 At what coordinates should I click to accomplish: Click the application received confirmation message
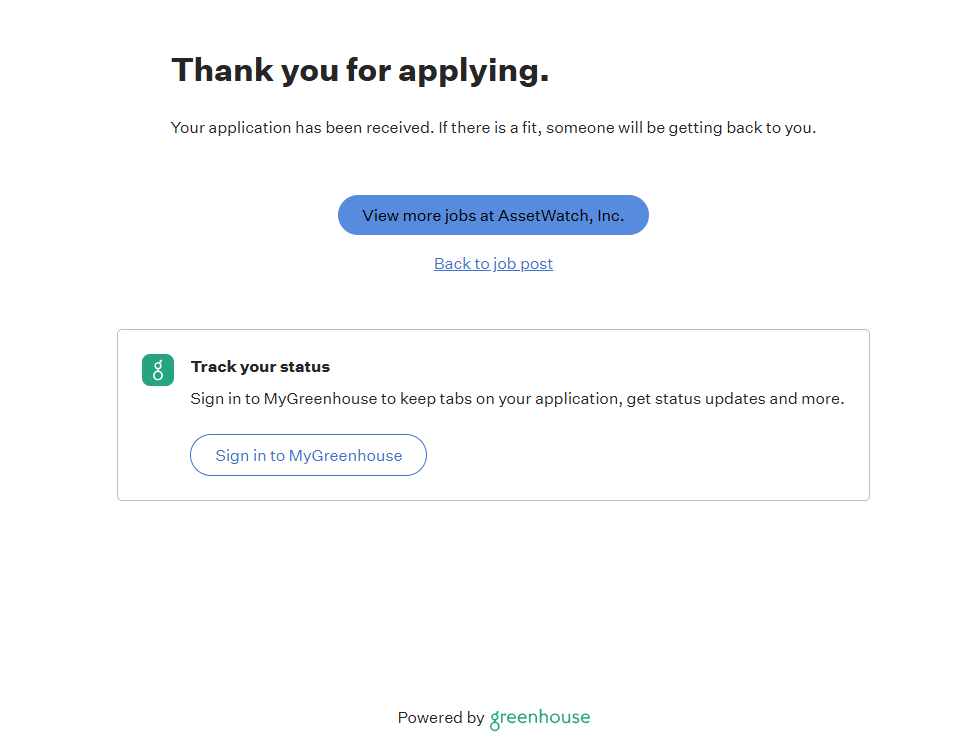(x=493, y=128)
